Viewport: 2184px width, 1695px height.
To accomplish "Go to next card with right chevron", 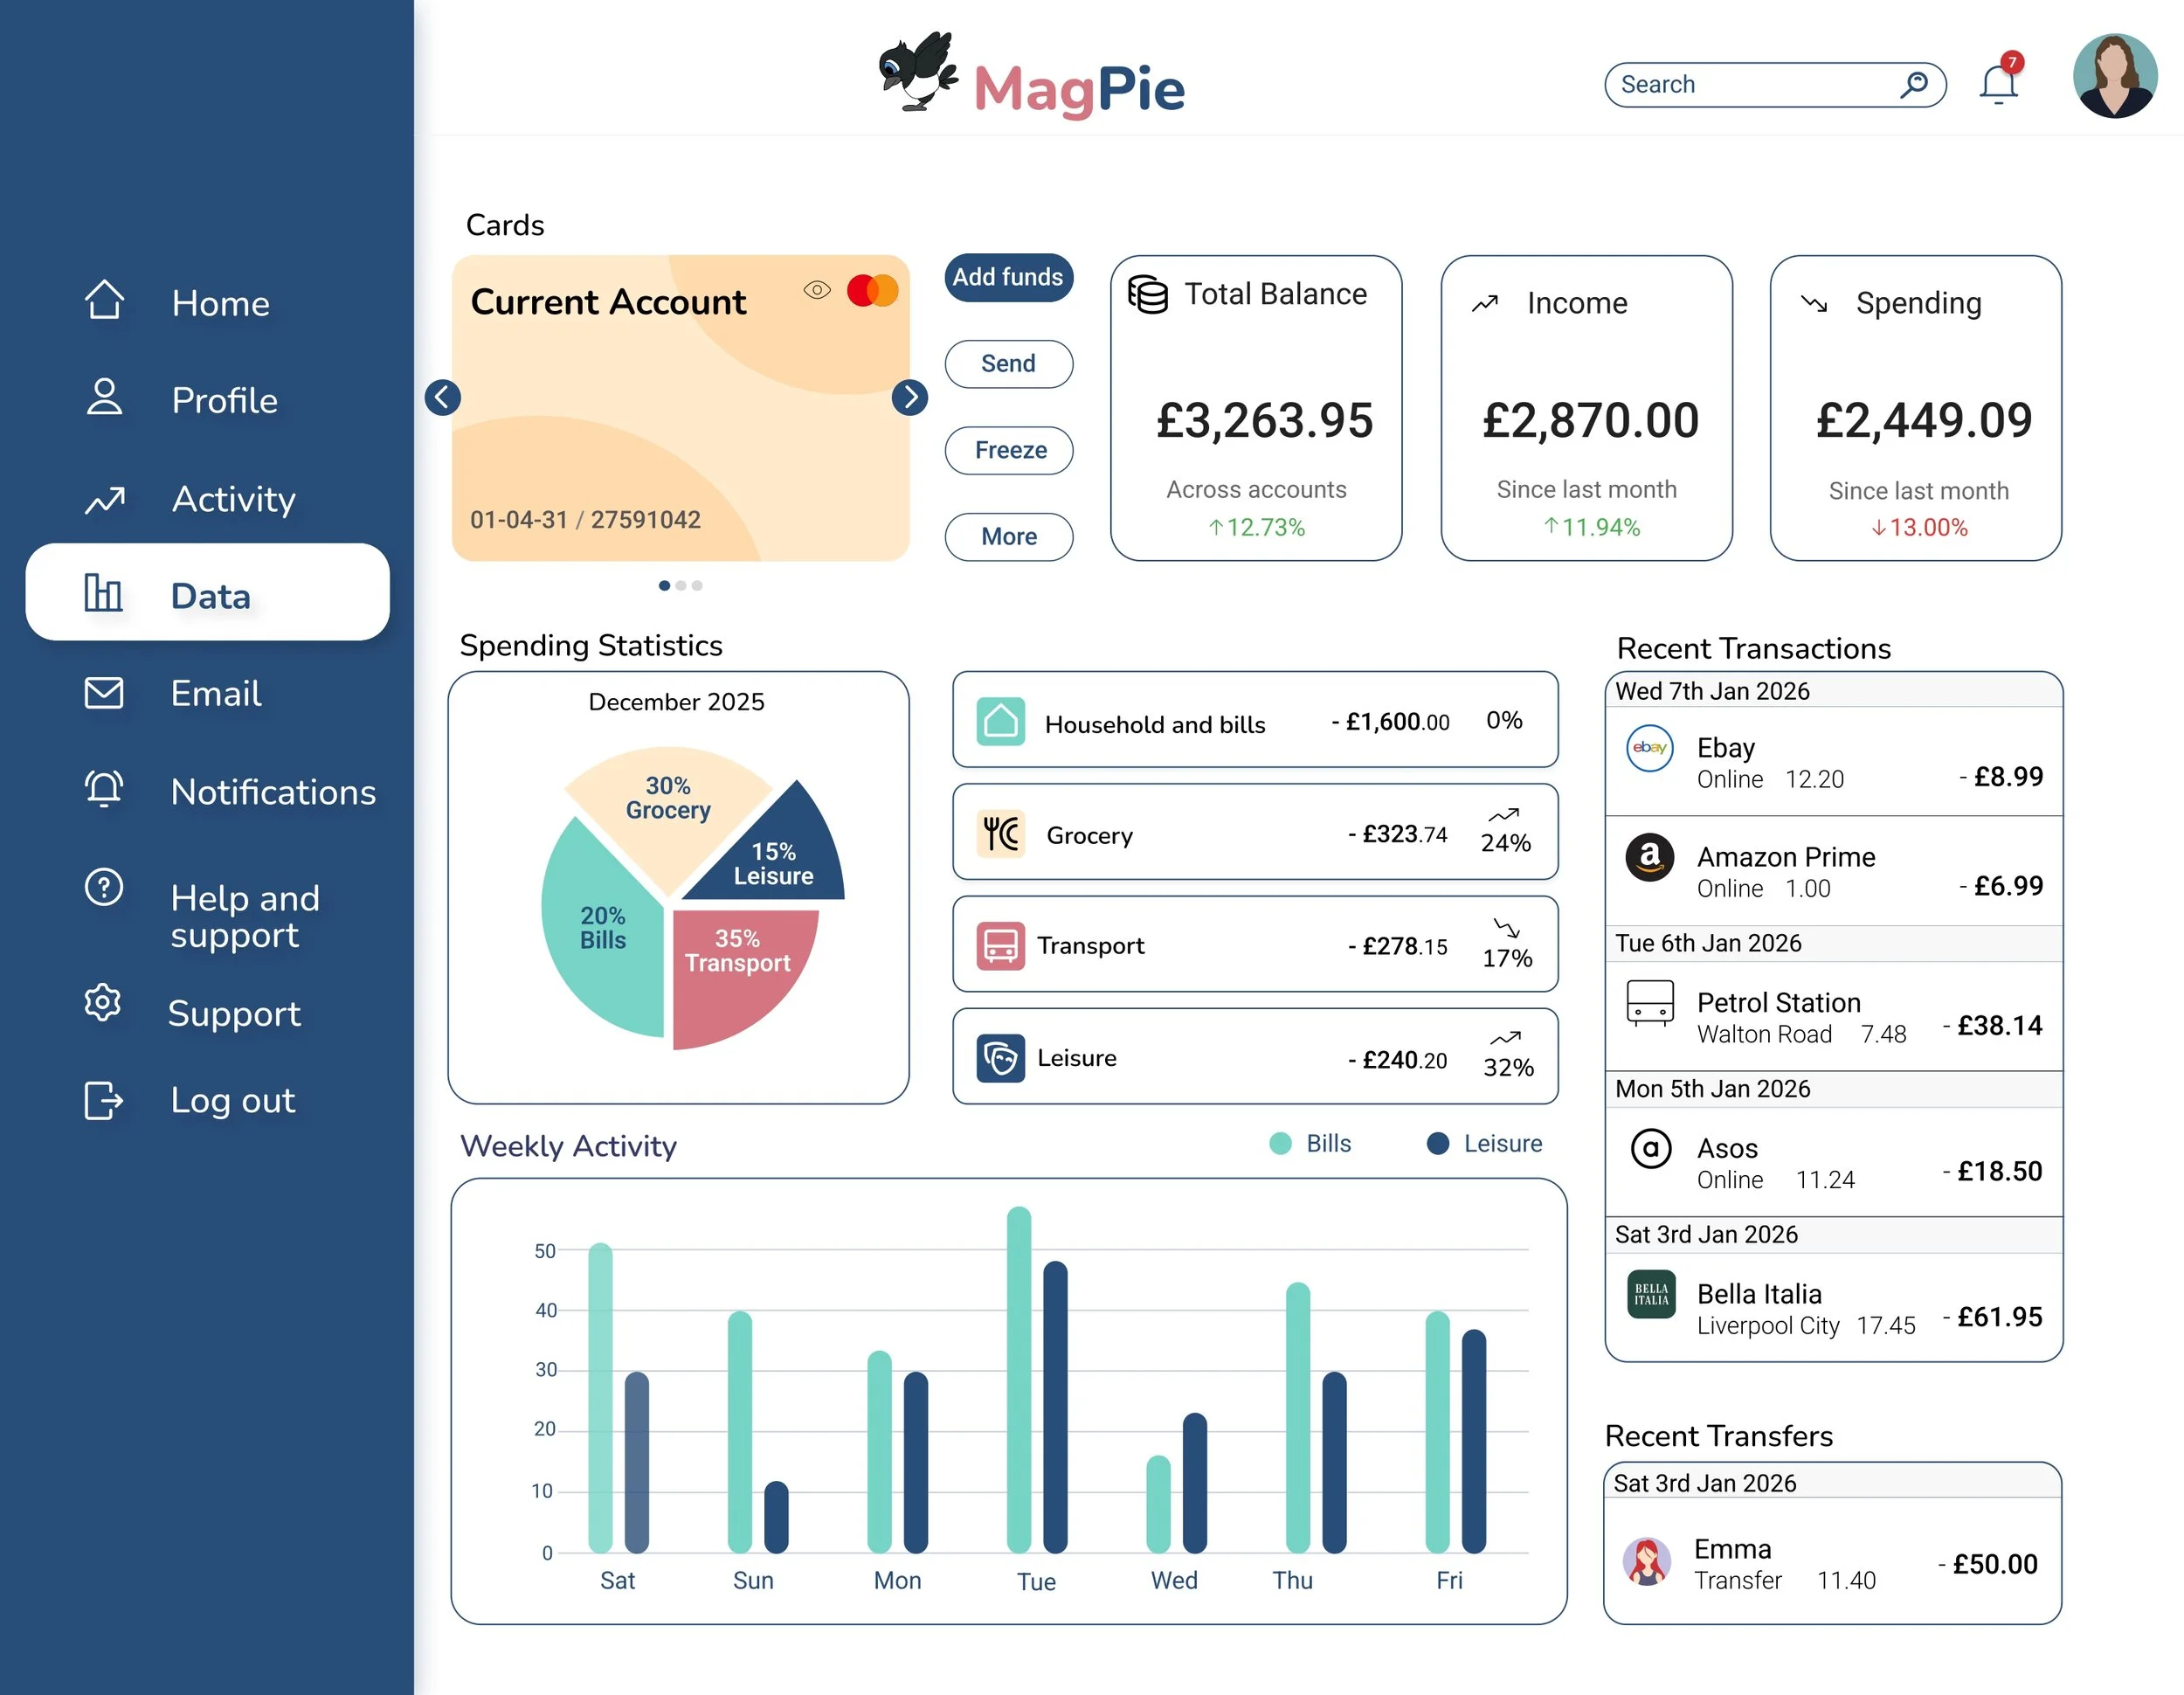I will (909, 397).
